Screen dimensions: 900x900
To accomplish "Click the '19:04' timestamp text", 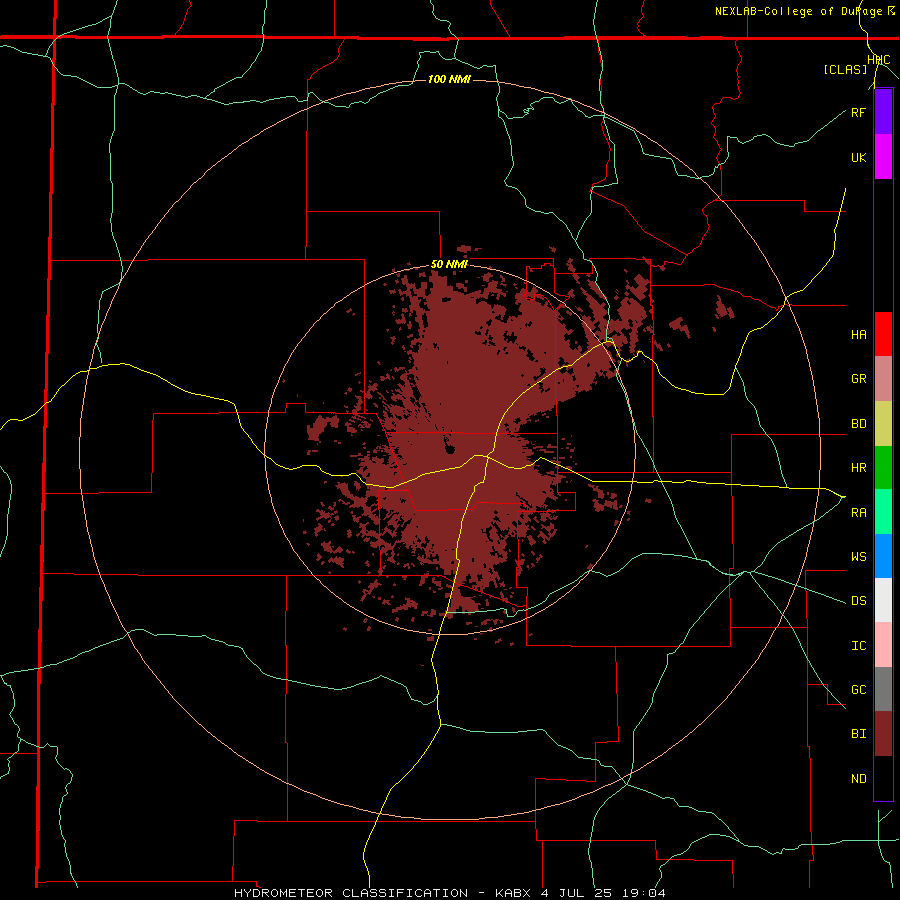I will (646, 893).
